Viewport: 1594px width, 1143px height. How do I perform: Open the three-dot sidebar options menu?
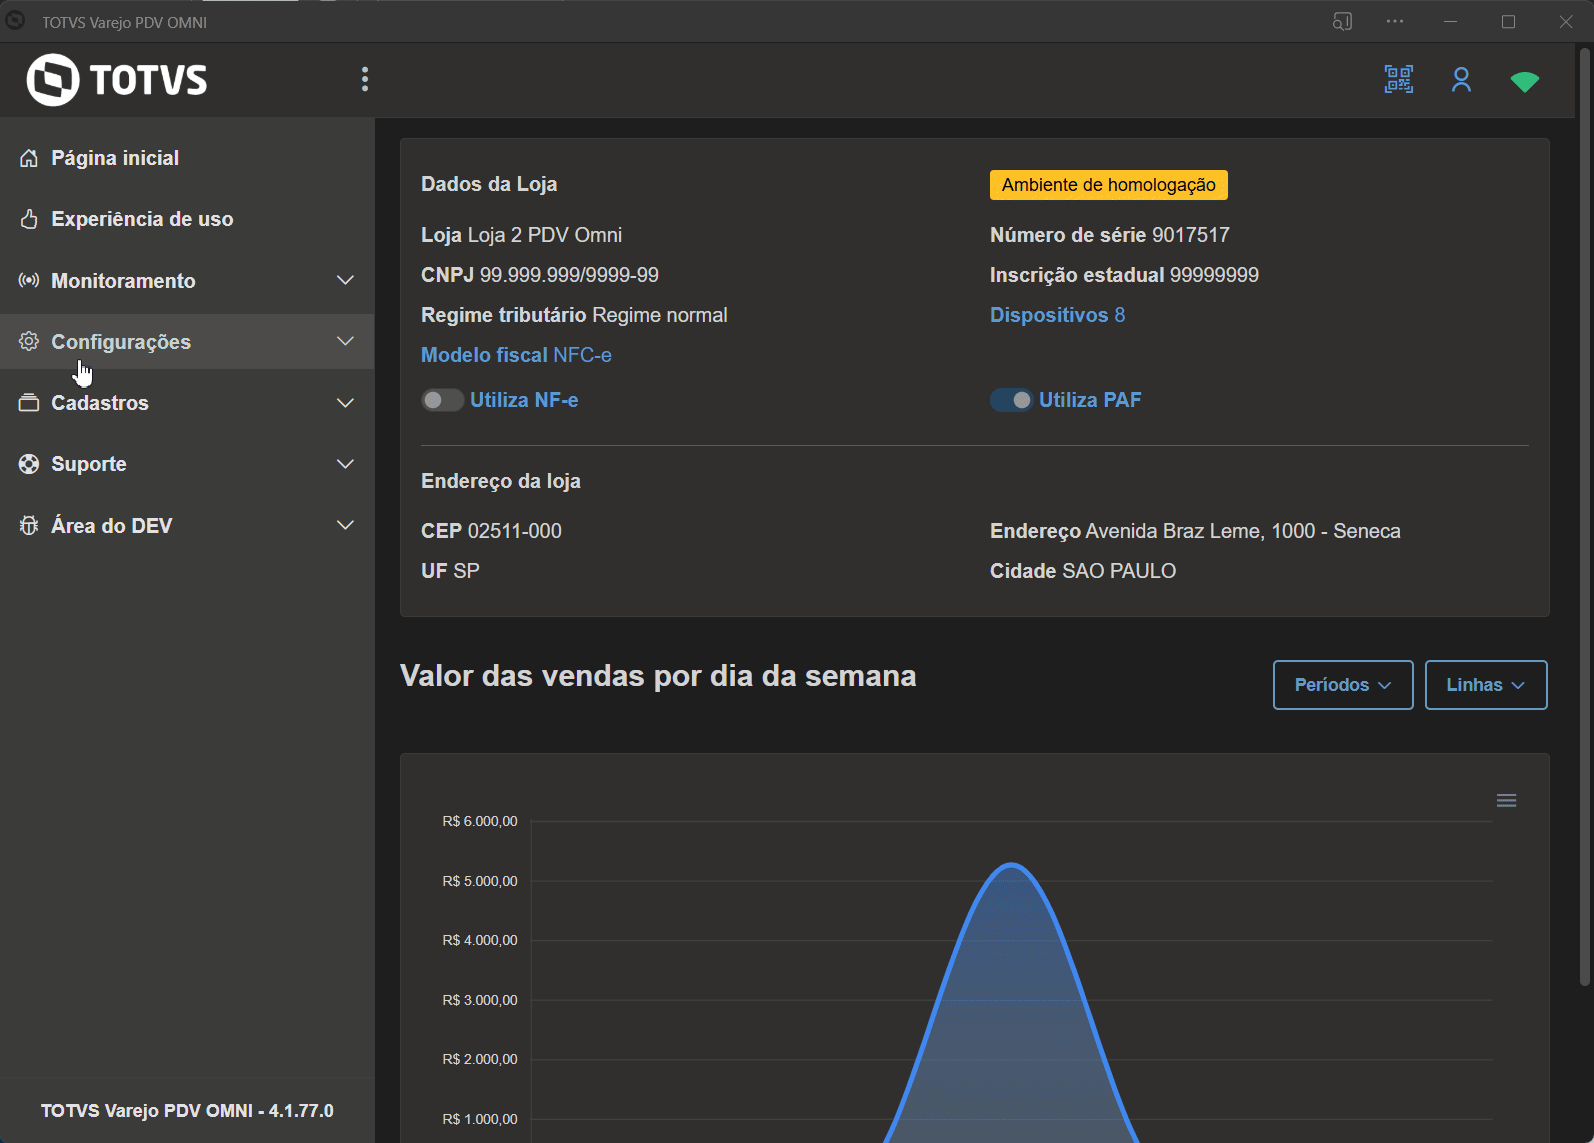pos(365,80)
